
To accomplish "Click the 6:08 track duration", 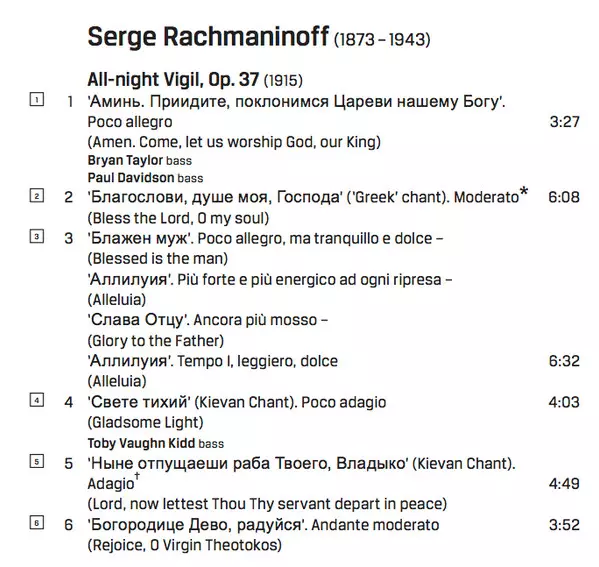I will point(564,197).
